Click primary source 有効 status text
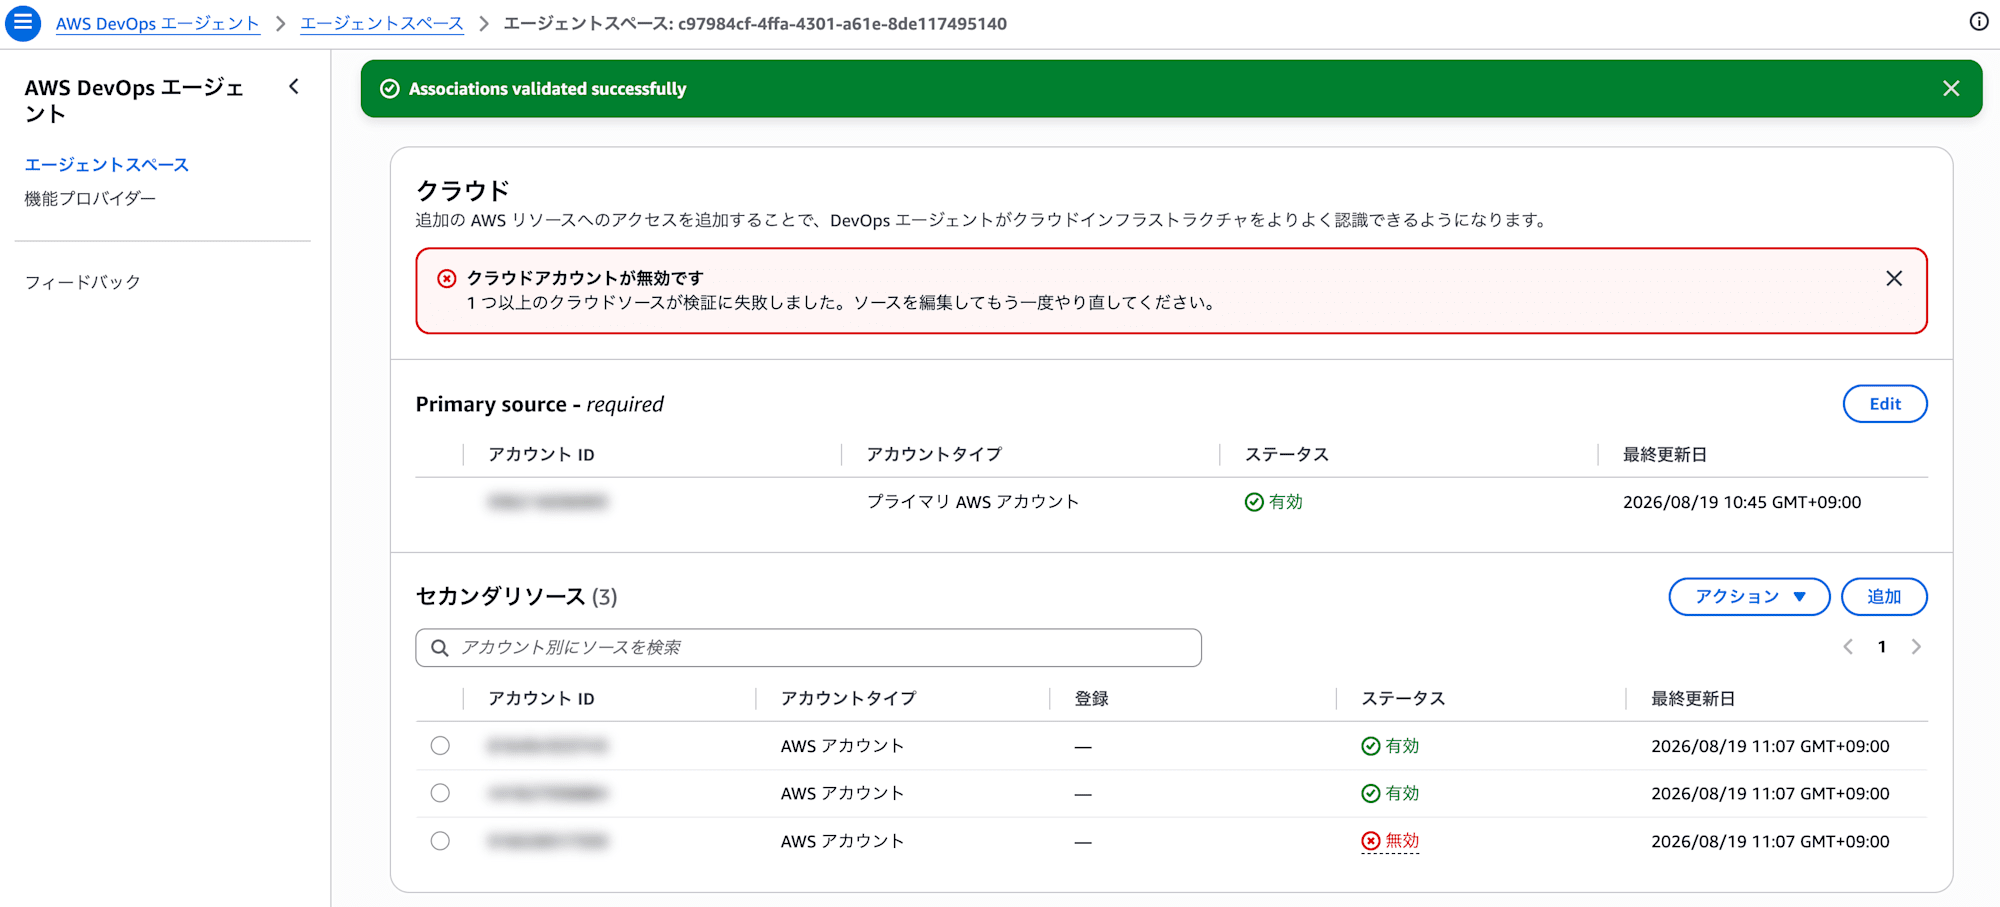The height and width of the screenshot is (907, 2000). click(x=1286, y=502)
